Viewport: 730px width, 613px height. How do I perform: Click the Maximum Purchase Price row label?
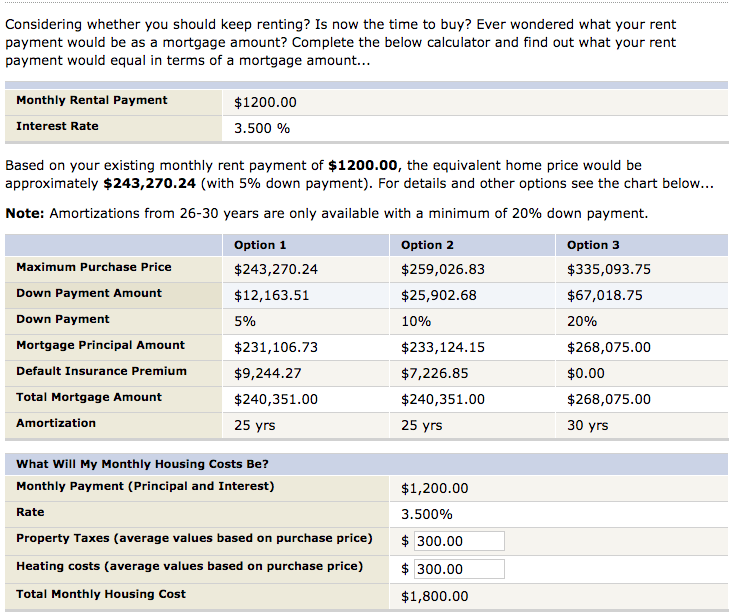tap(94, 267)
